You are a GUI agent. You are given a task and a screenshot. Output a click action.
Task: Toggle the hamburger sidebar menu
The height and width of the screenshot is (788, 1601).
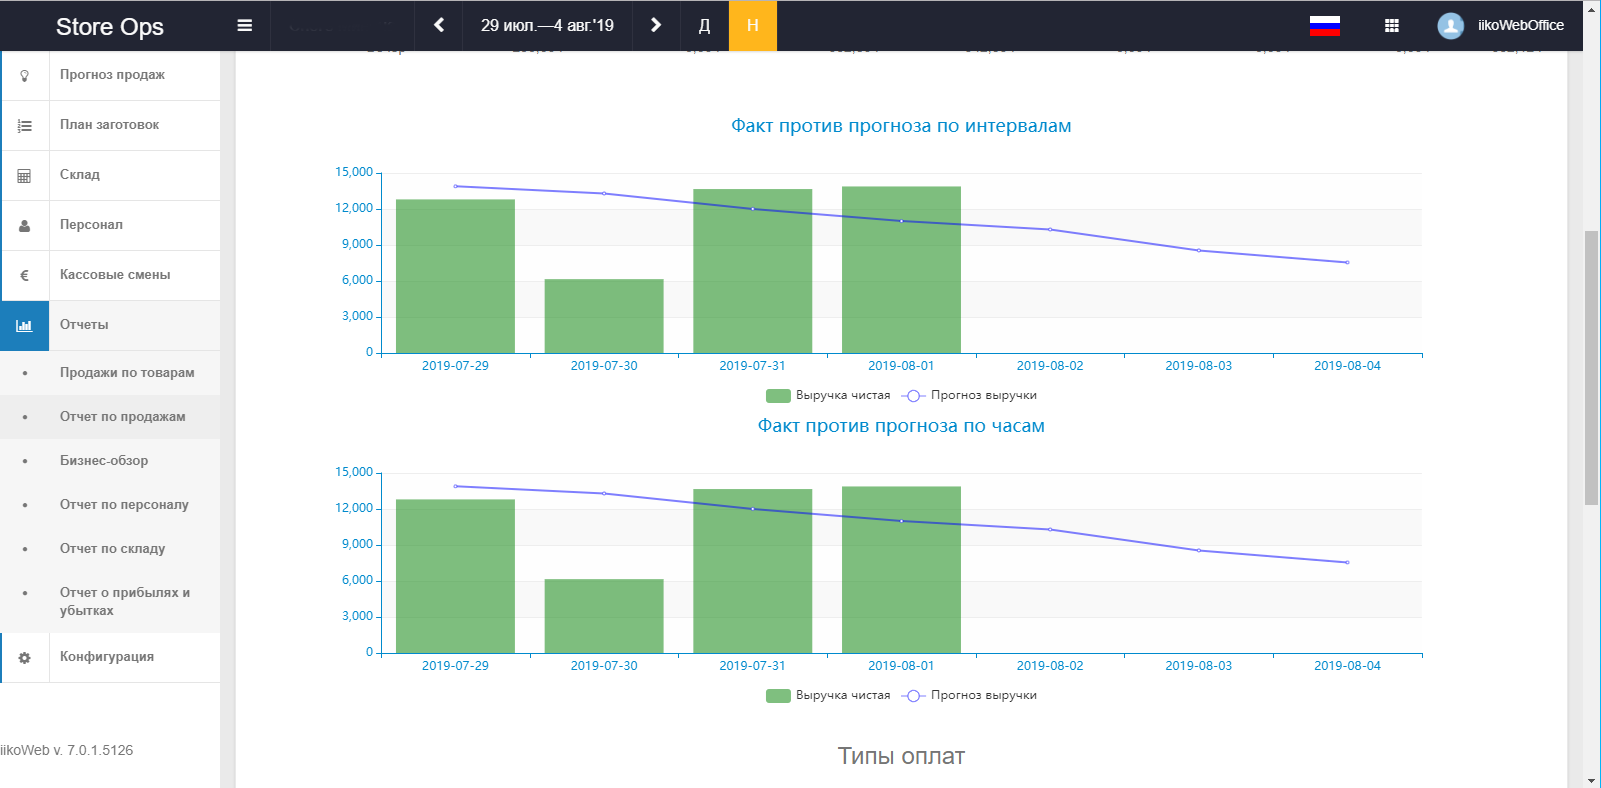point(244,25)
